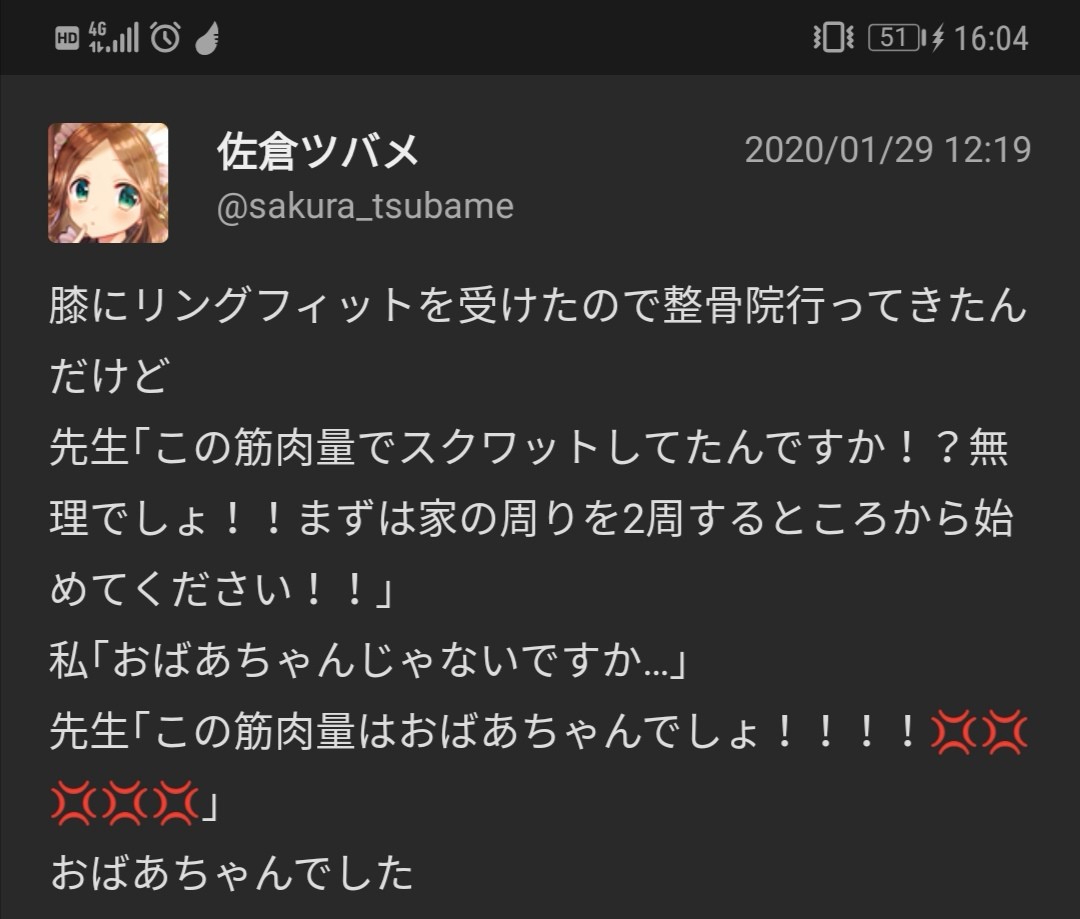Tap the 16:04 clock in status bar
Image resolution: width=1080 pixels, height=919 pixels.
click(991, 38)
